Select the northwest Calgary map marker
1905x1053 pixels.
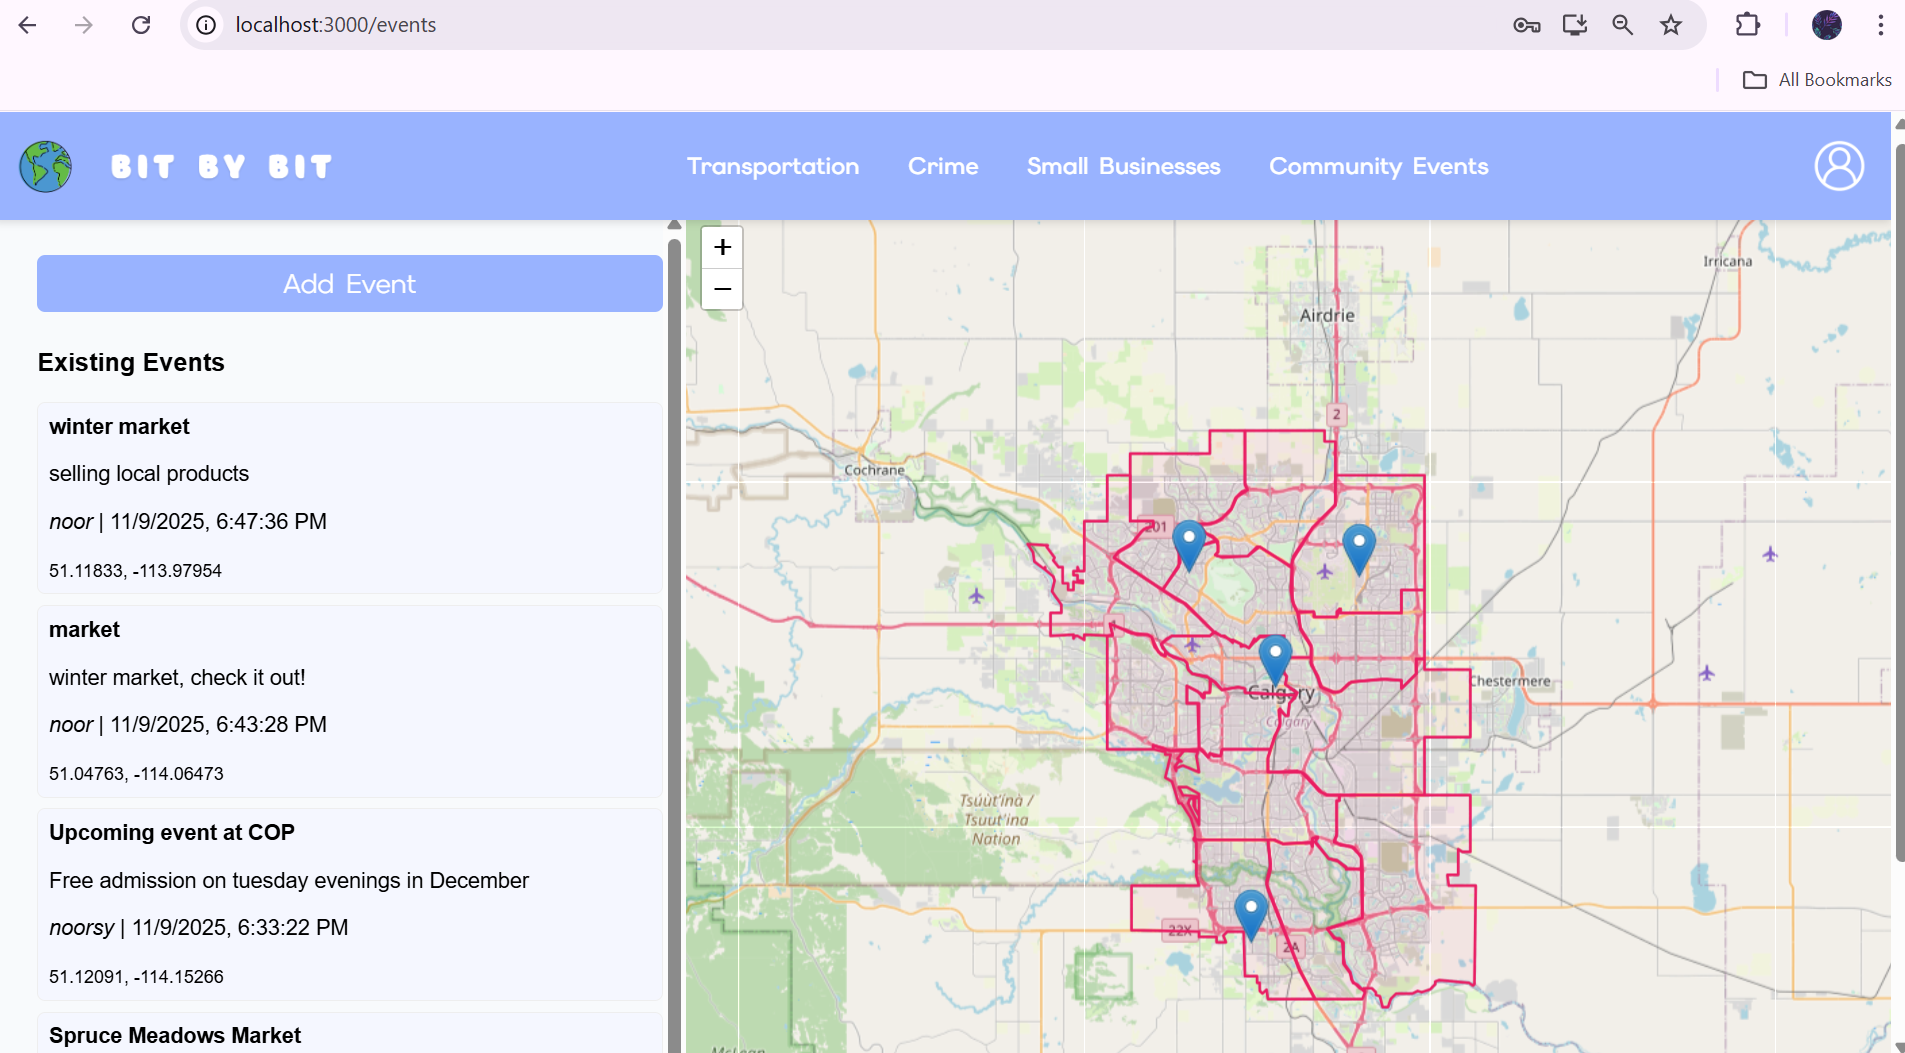coord(1189,545)
